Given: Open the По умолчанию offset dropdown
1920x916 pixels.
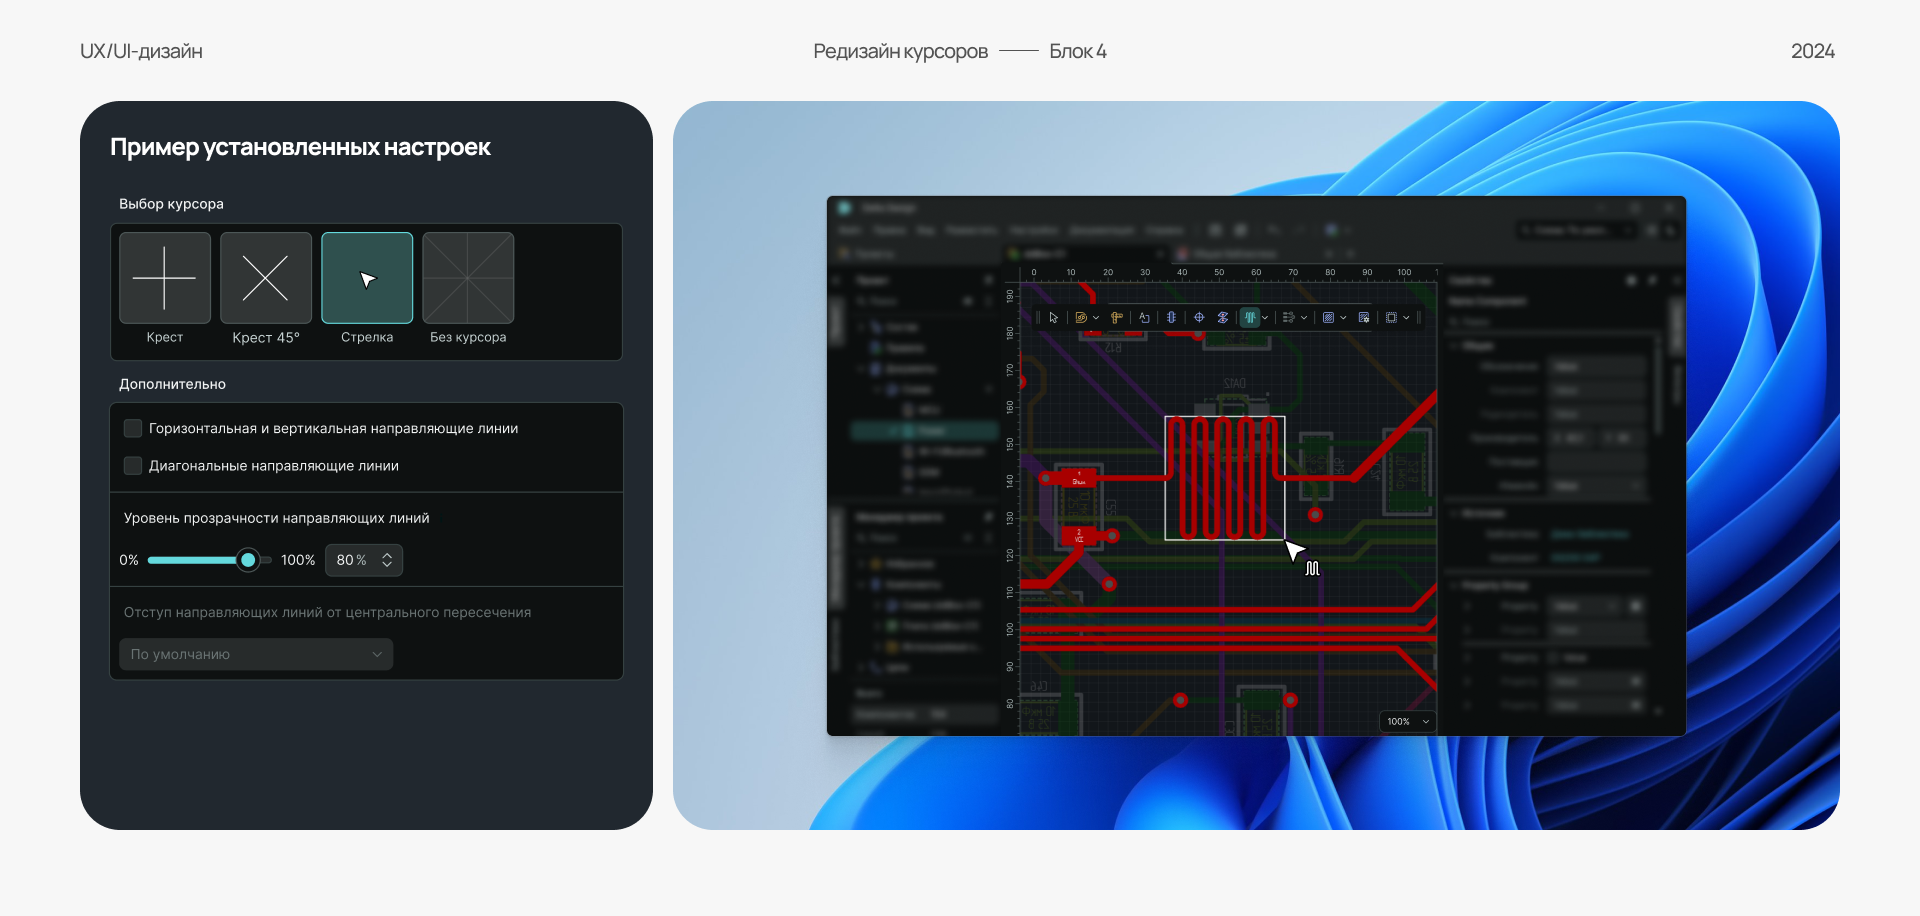Looking at the screenshot, I should tap(255, 653).
